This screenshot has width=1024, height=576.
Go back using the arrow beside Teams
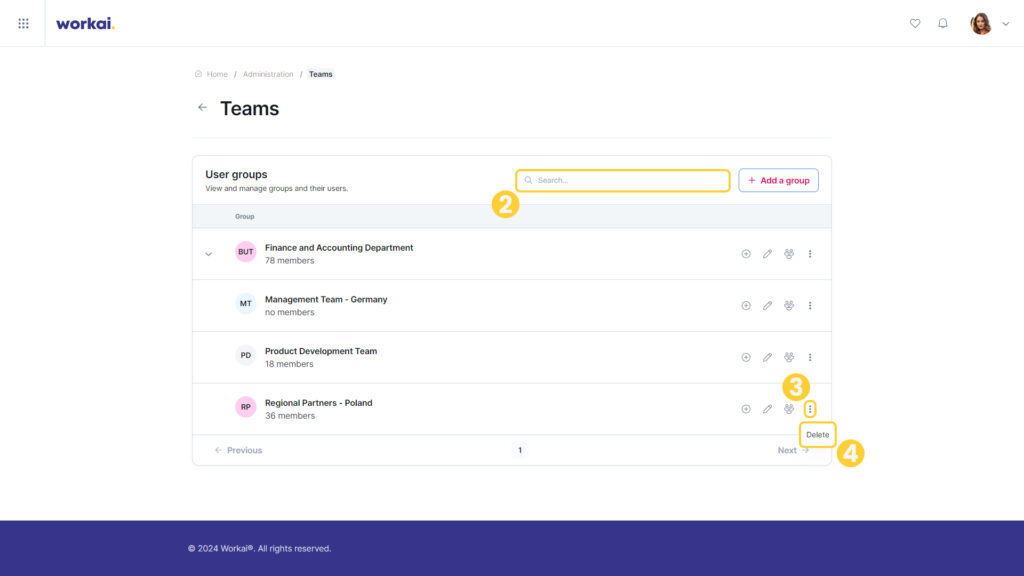point(202,108)
